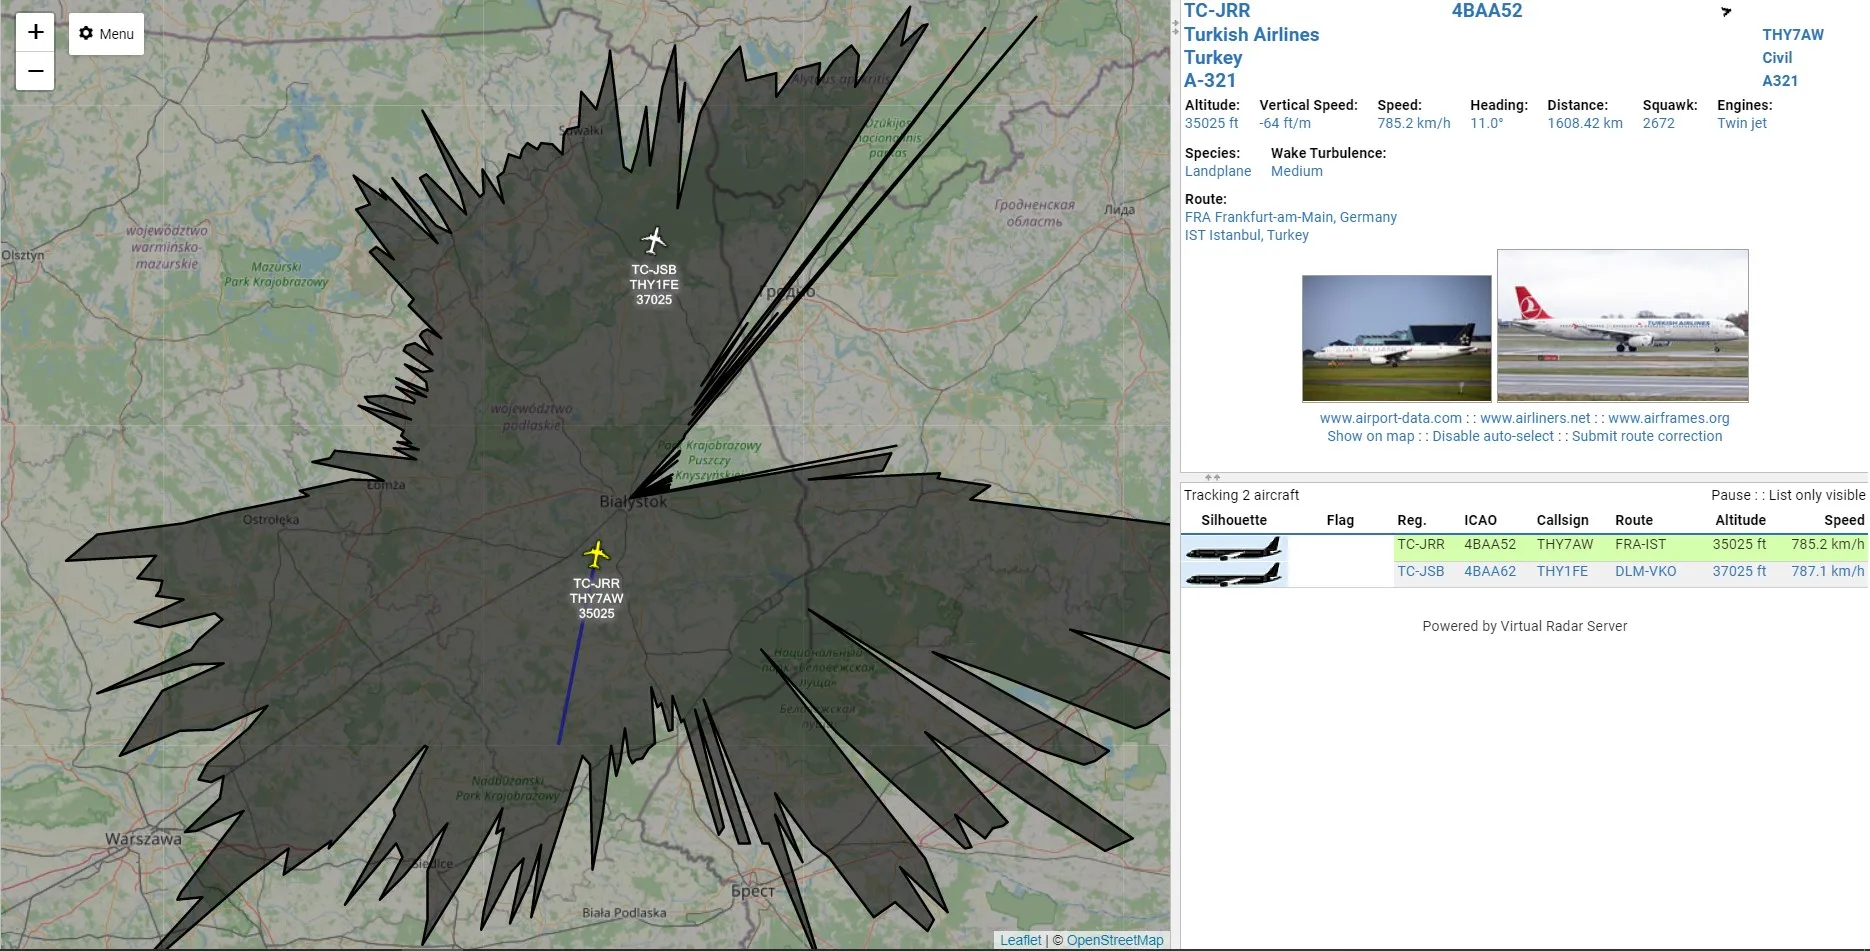Click the IST Istanbul, Turkey route line
Viewport: 1870px width, 951px height.
click(x=1247, y=235)
